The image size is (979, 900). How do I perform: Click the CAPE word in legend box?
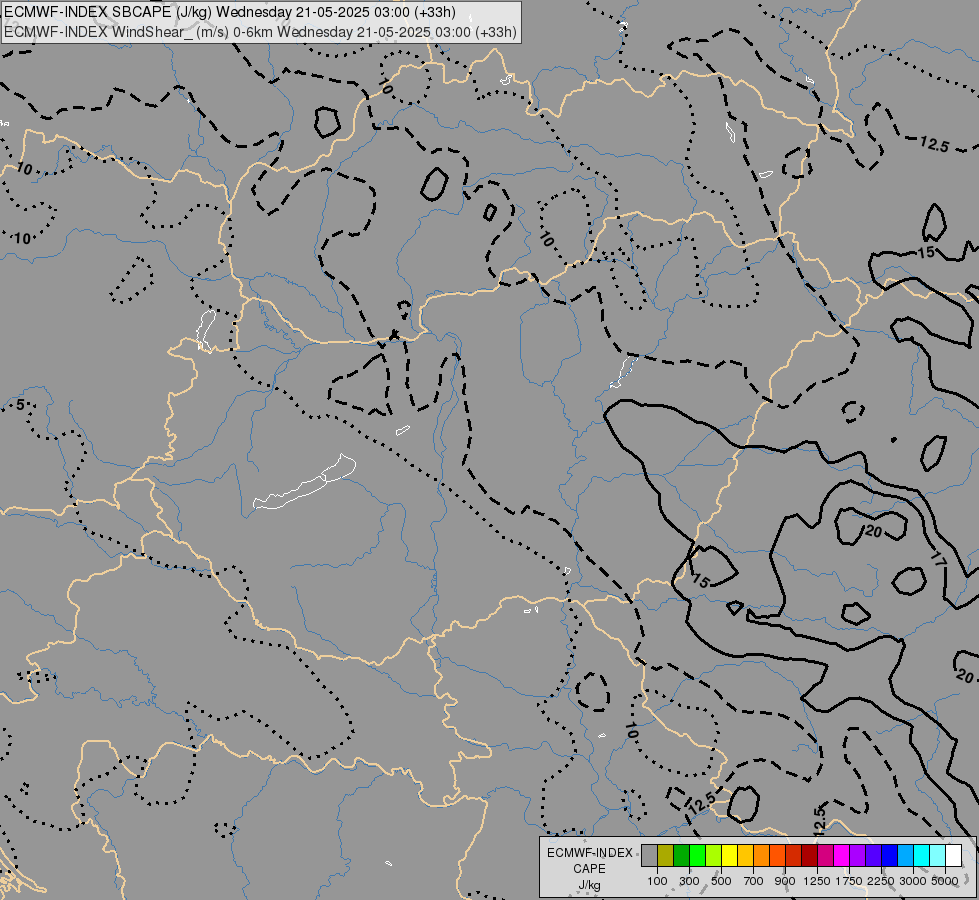coord(589,869)
